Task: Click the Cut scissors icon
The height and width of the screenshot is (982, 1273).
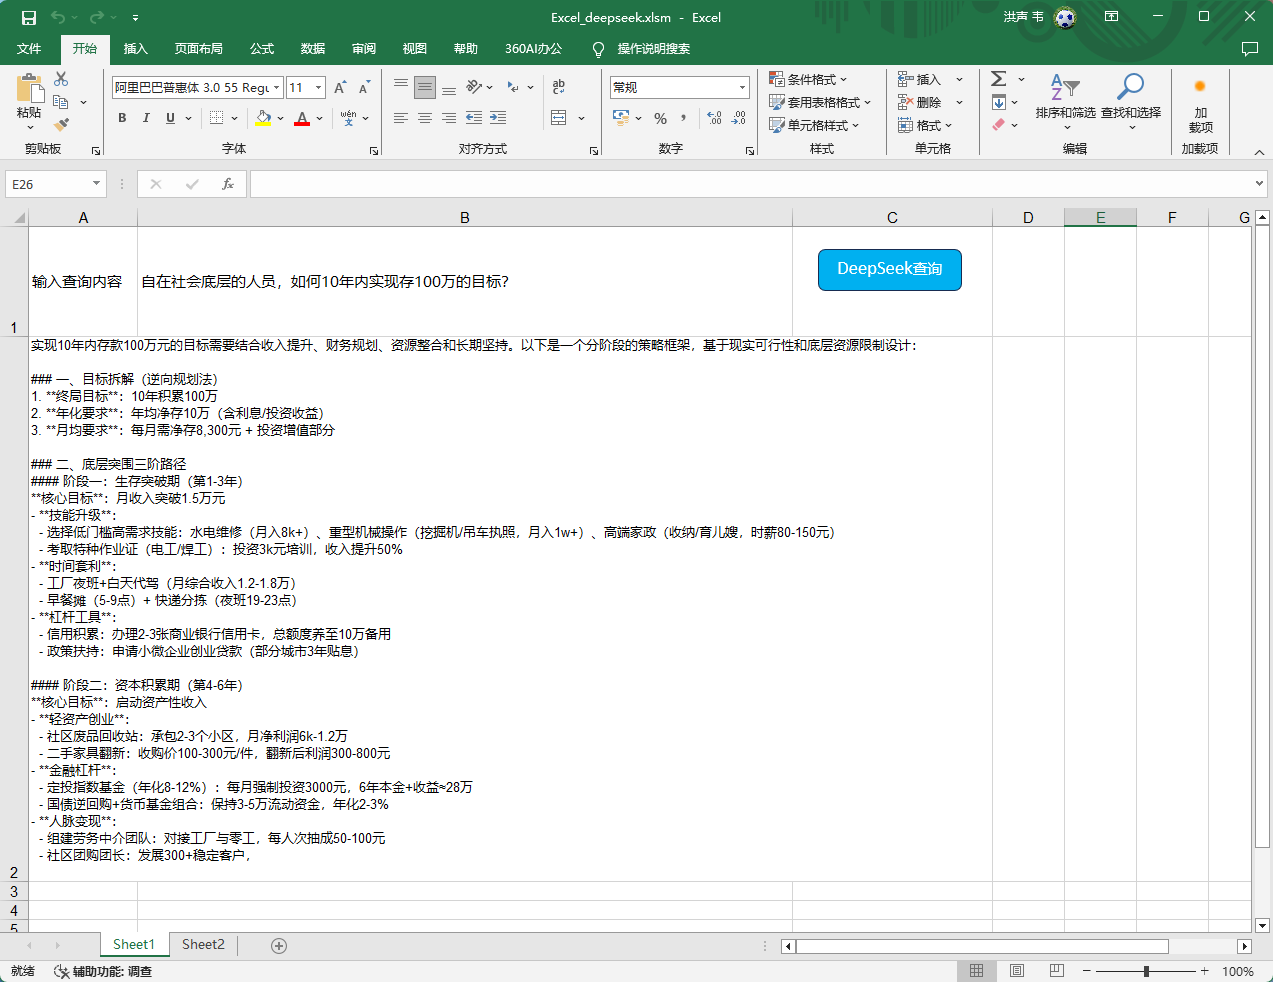Action: click(61, 79)
